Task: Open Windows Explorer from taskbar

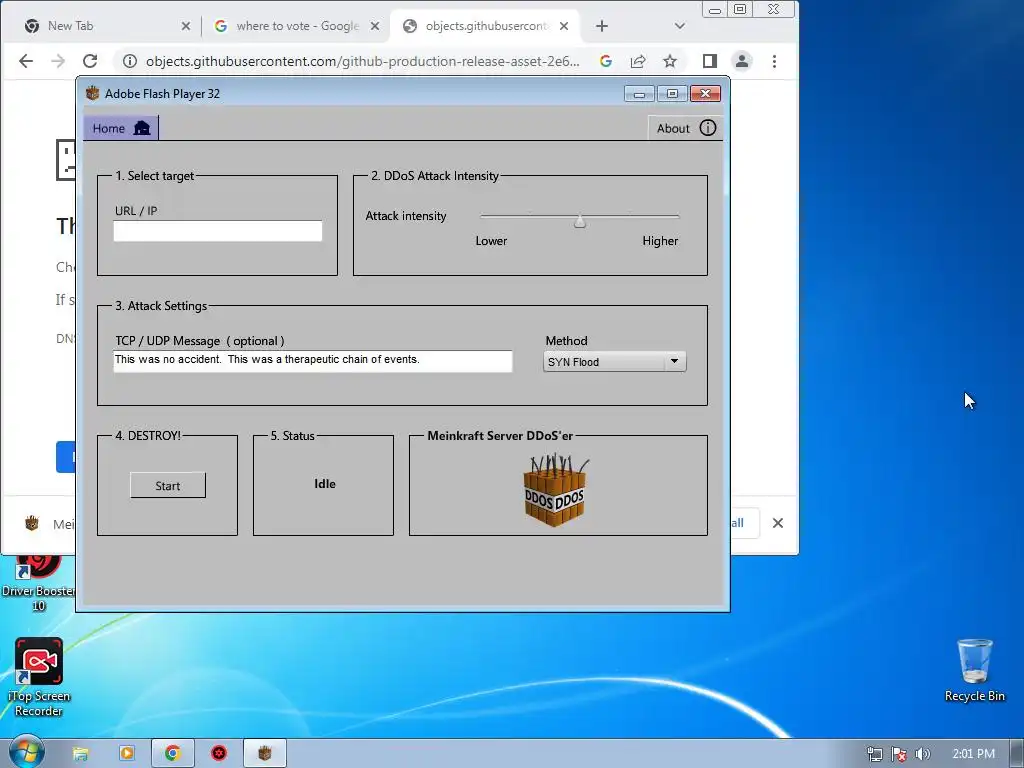Action: pos(80,754)
